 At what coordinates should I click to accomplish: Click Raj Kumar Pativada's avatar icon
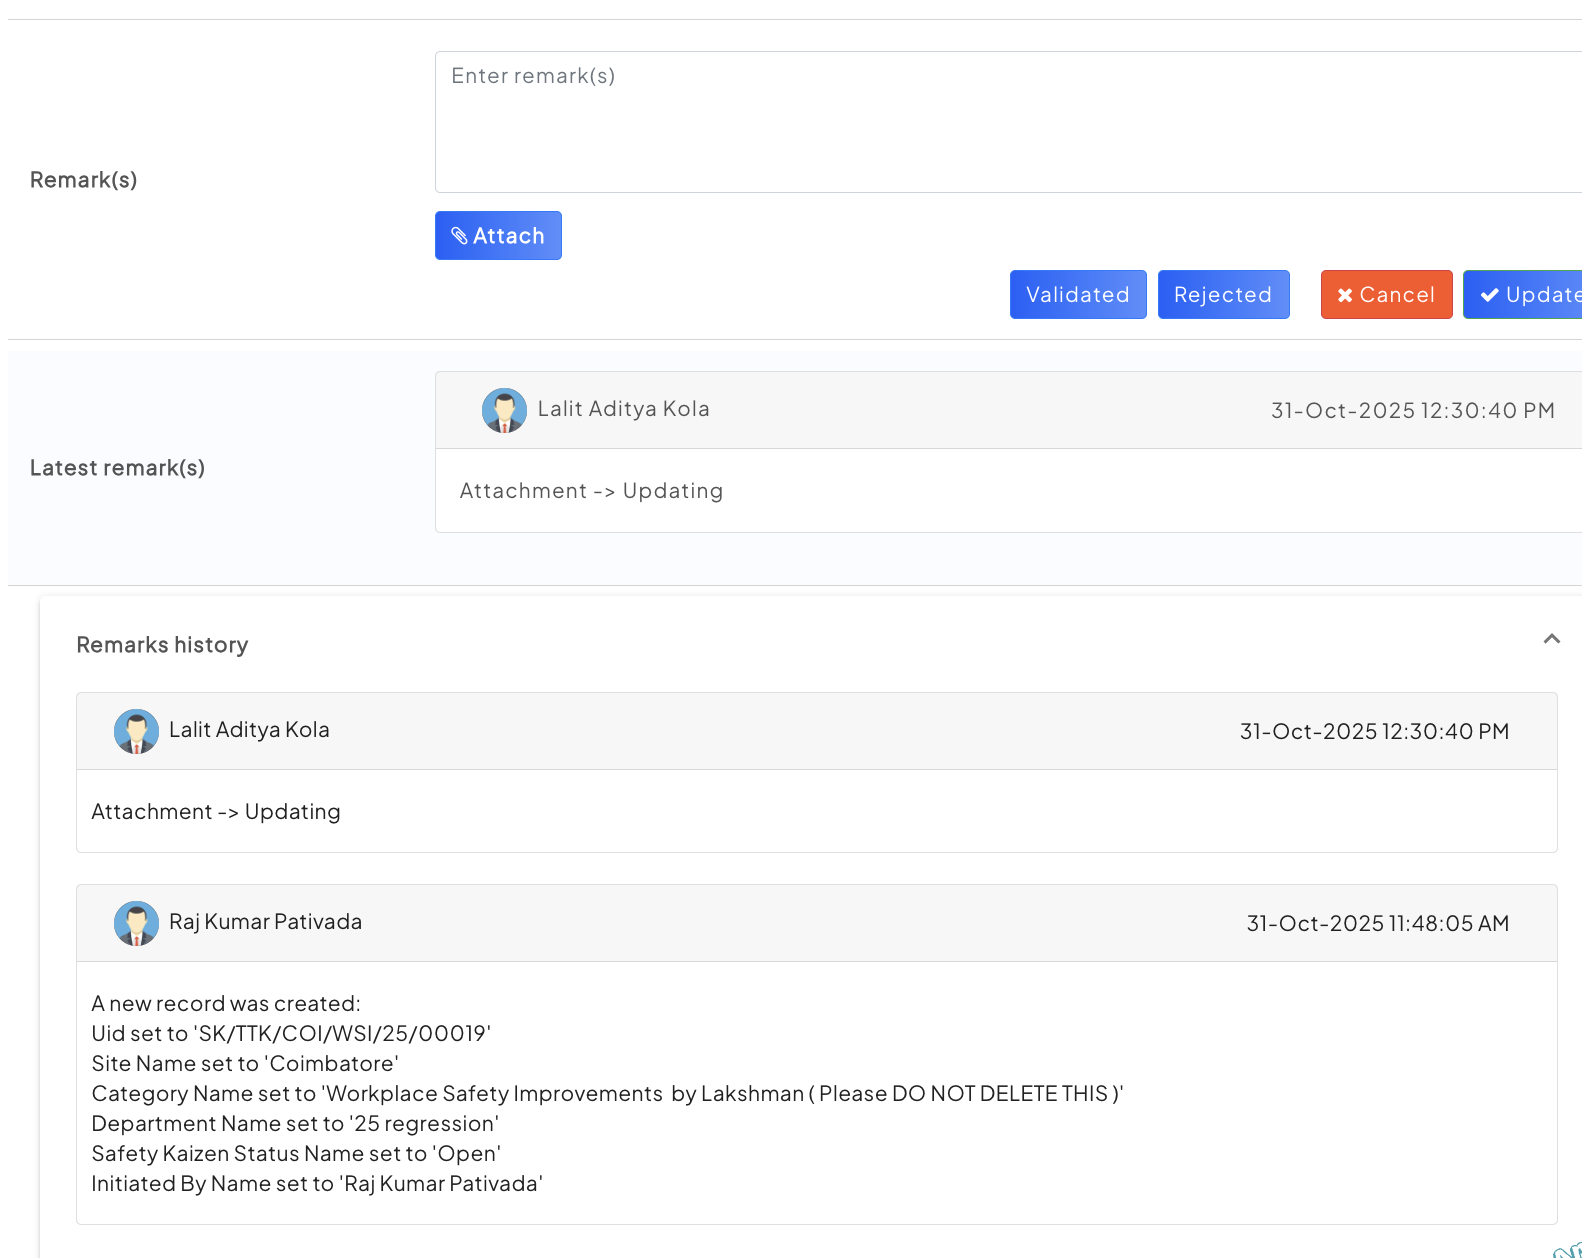coord(136,923)
